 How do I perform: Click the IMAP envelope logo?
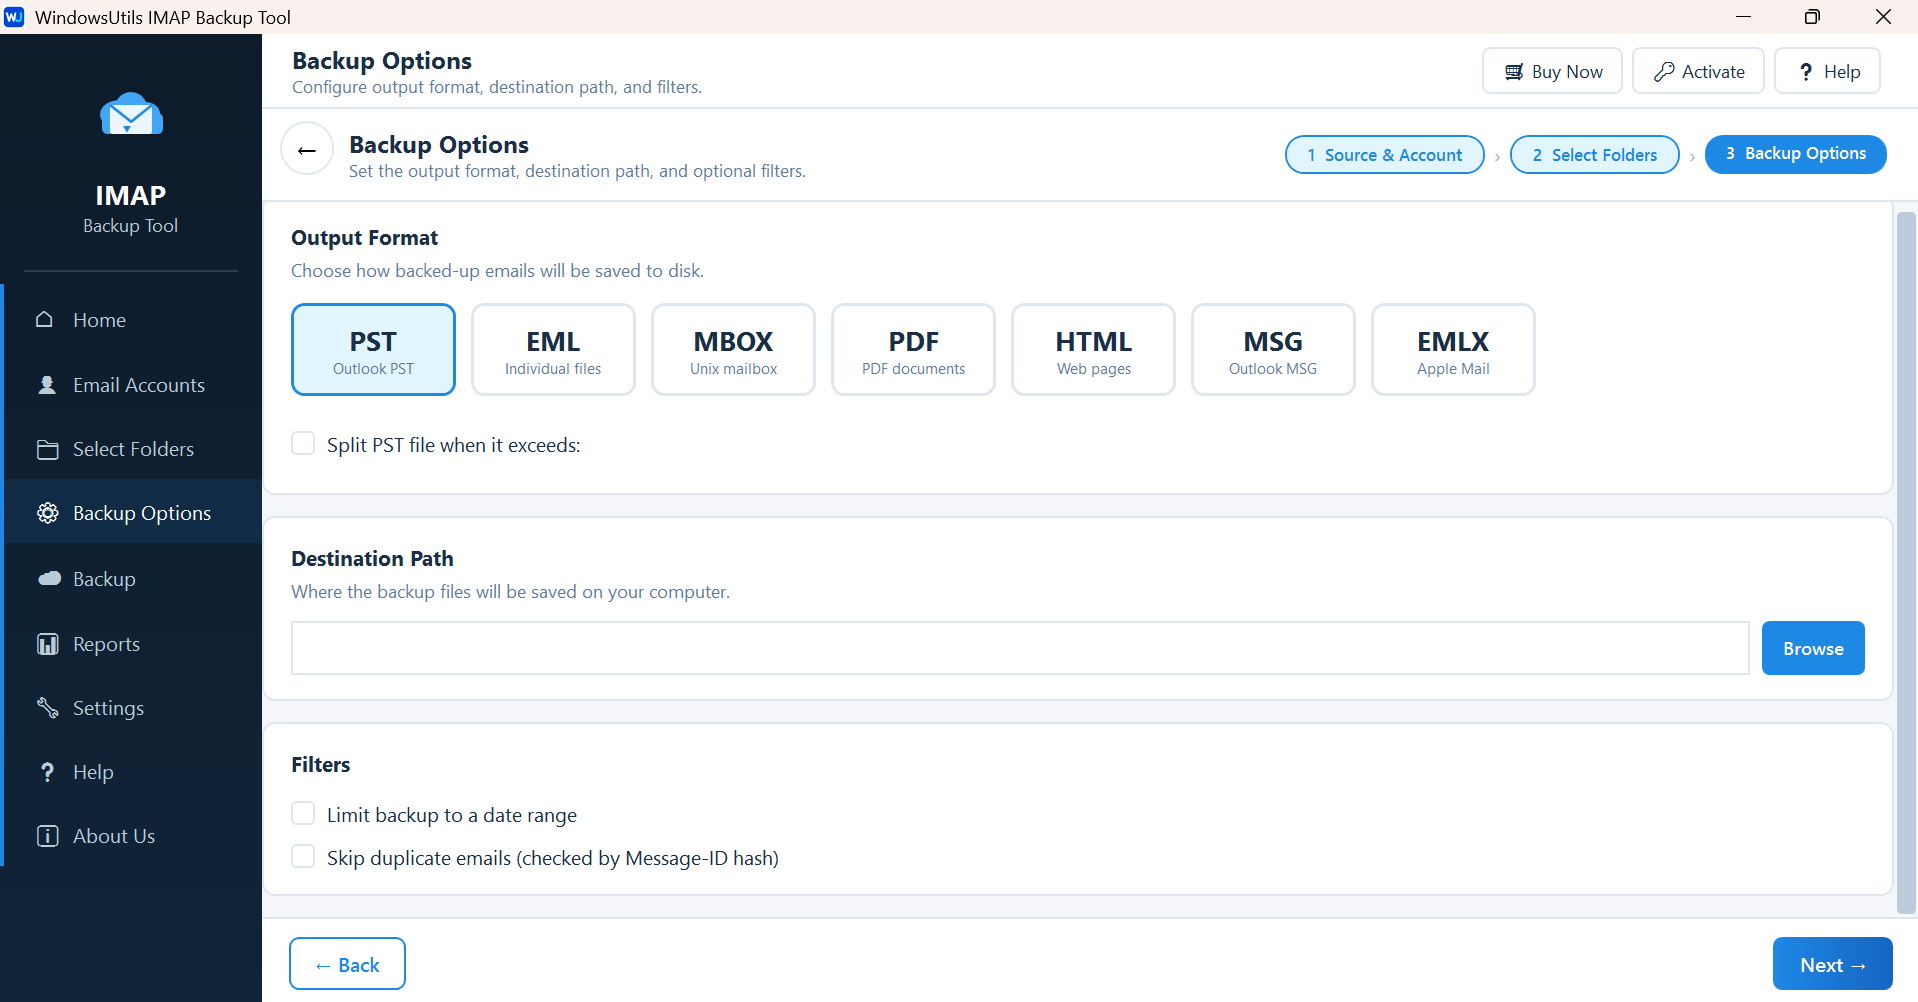(131, 115)
